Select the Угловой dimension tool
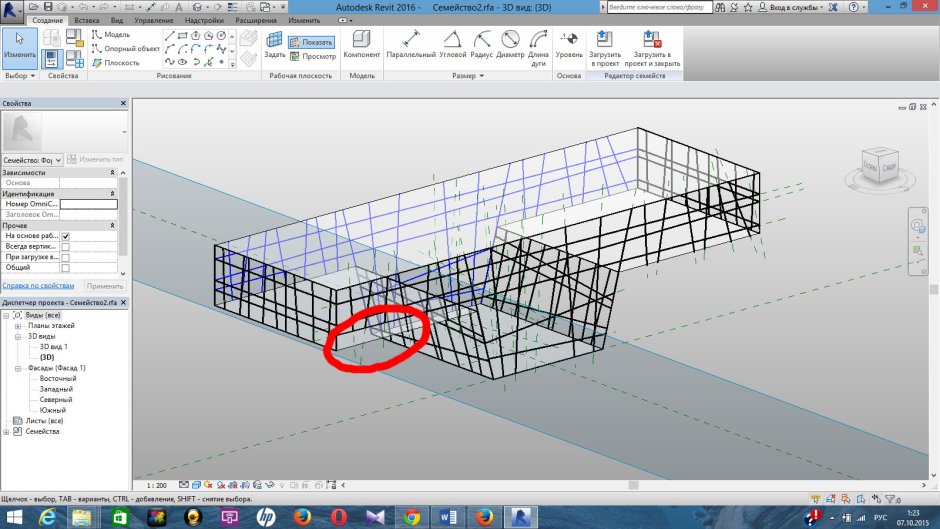 453,44
